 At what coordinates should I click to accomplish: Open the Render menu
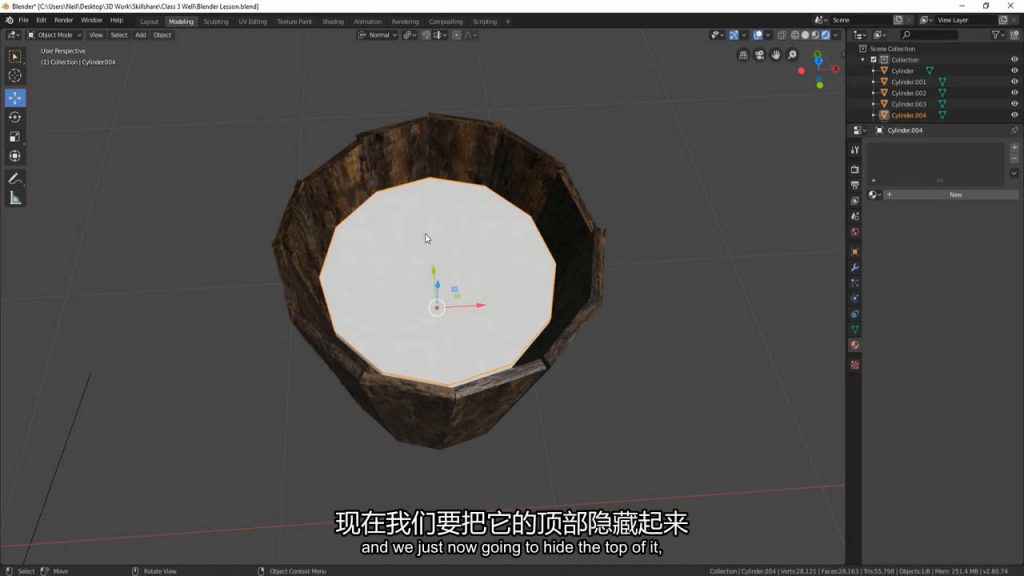63,20
